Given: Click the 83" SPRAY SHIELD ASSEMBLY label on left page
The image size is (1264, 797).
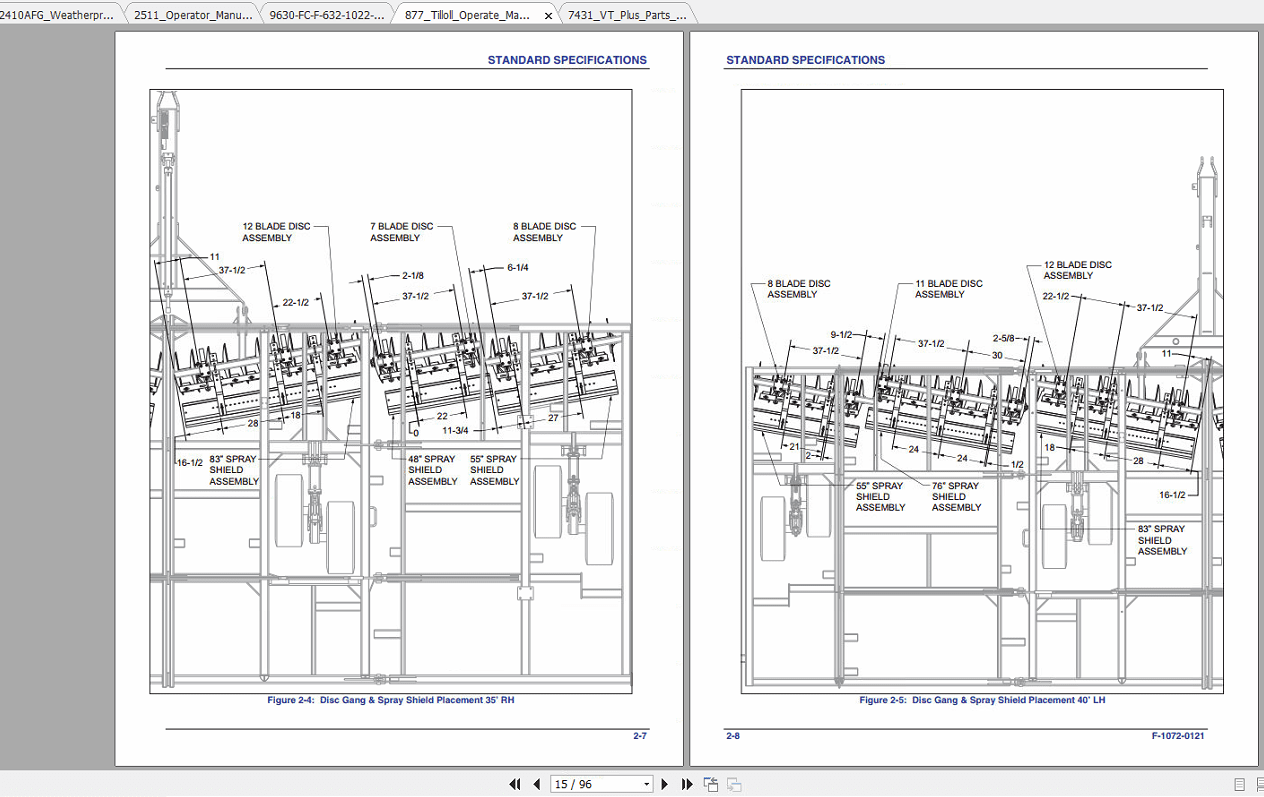Looking at the screenshot, I should coord(233,470).
